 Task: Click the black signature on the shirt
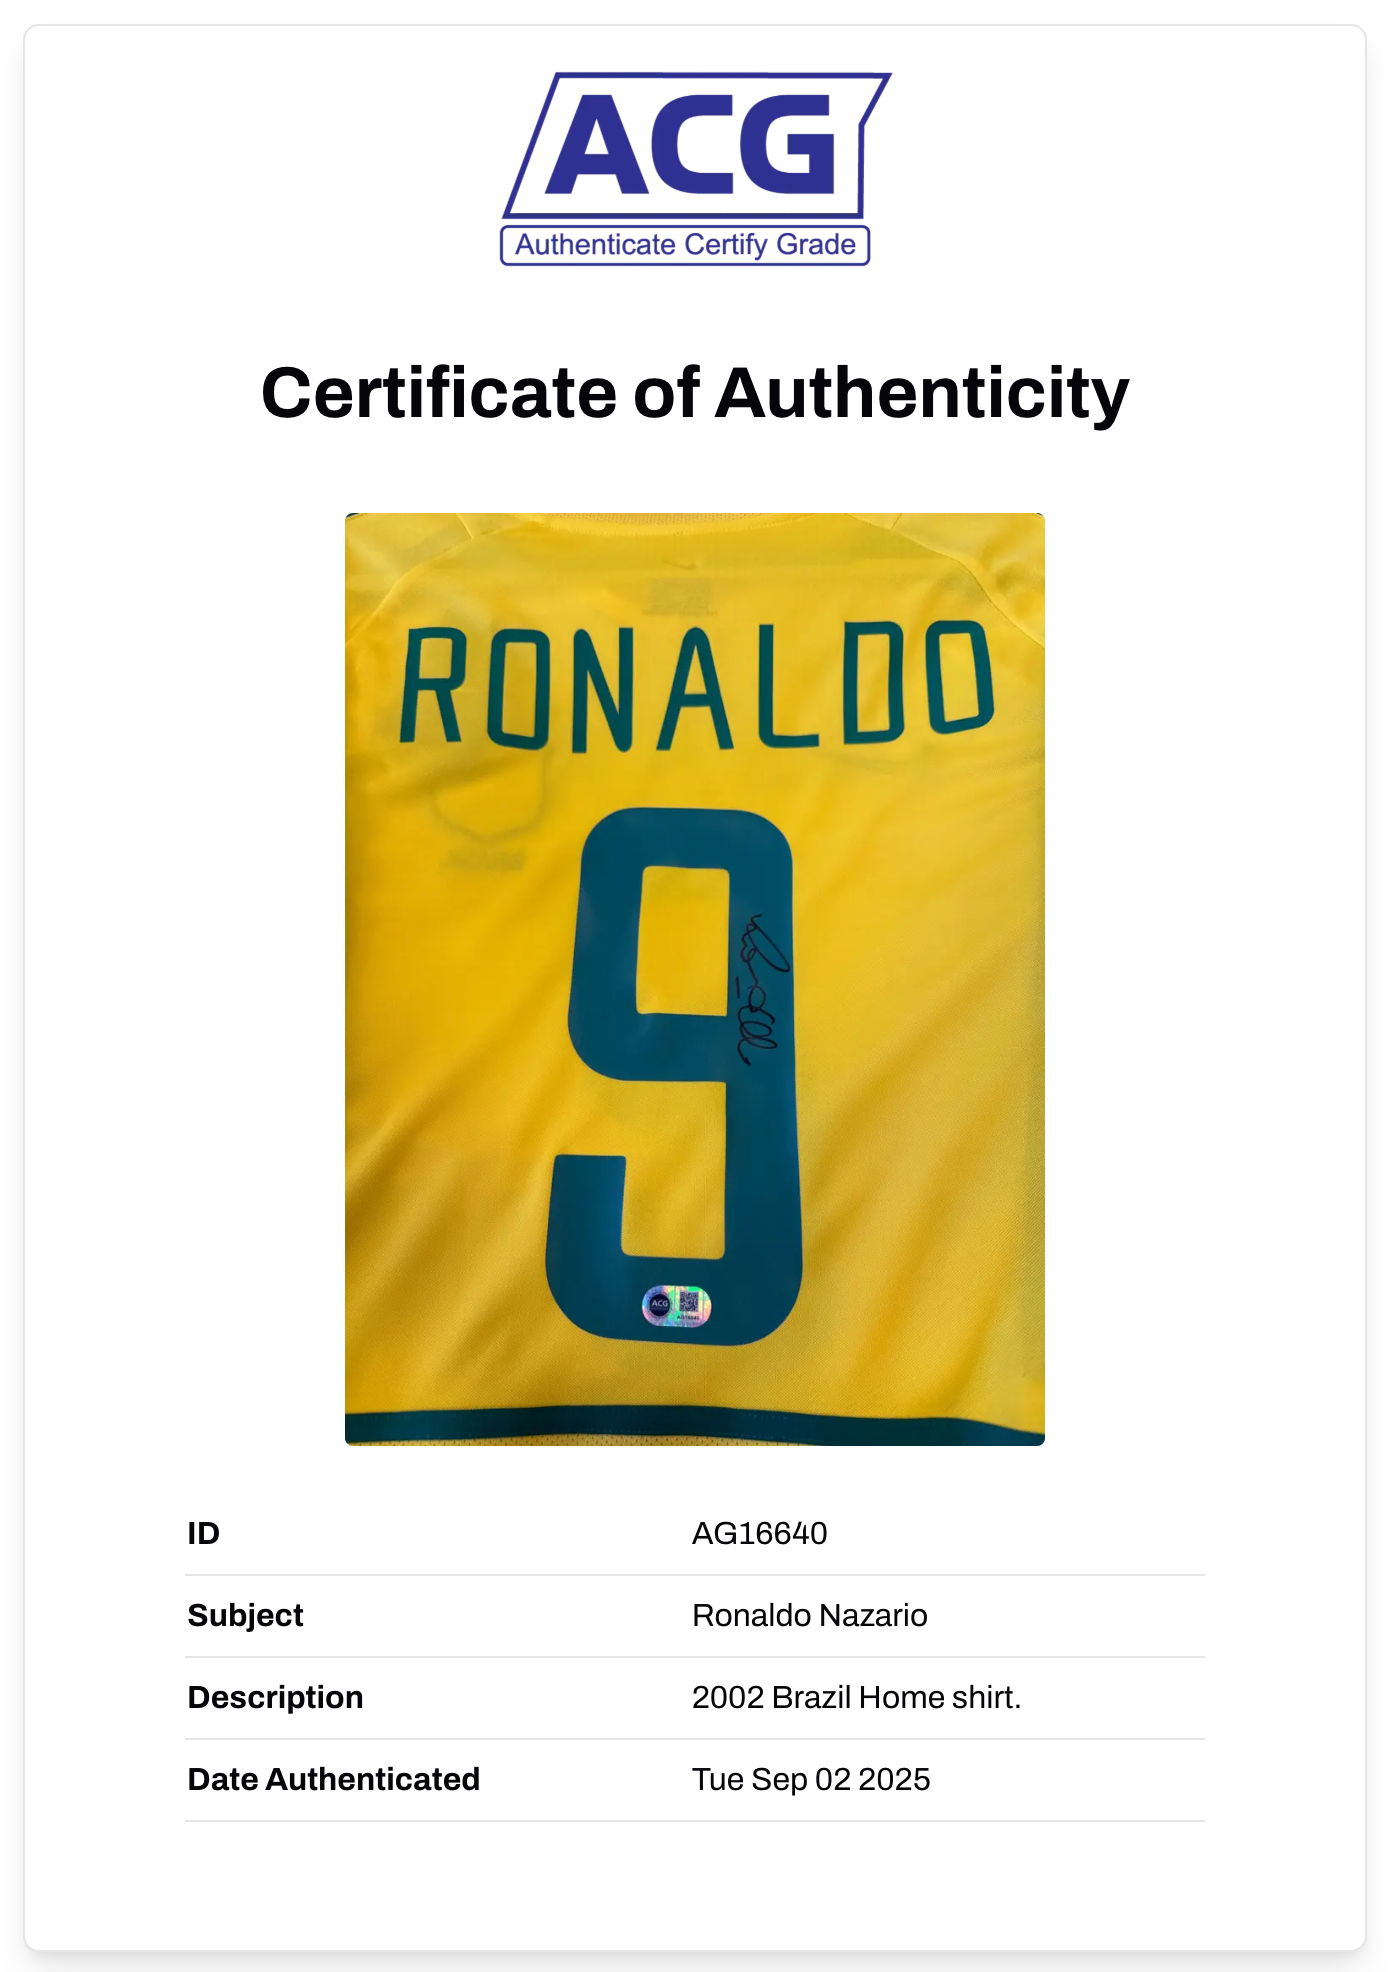pyautogui.click(x=761, y=990)
